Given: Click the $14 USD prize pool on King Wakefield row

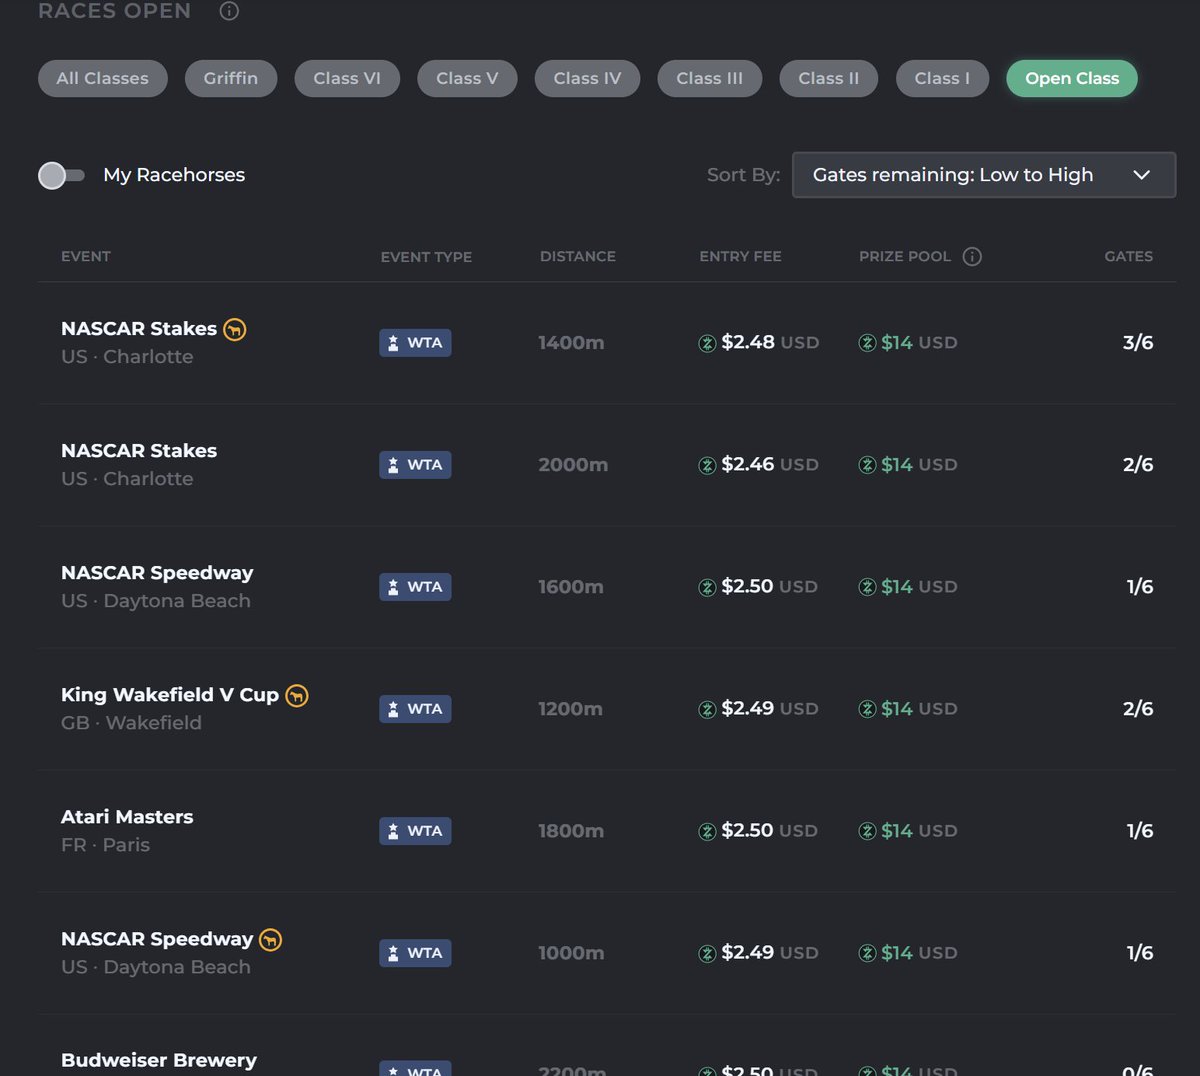Looking at the screenshot, I should [919, 709].
